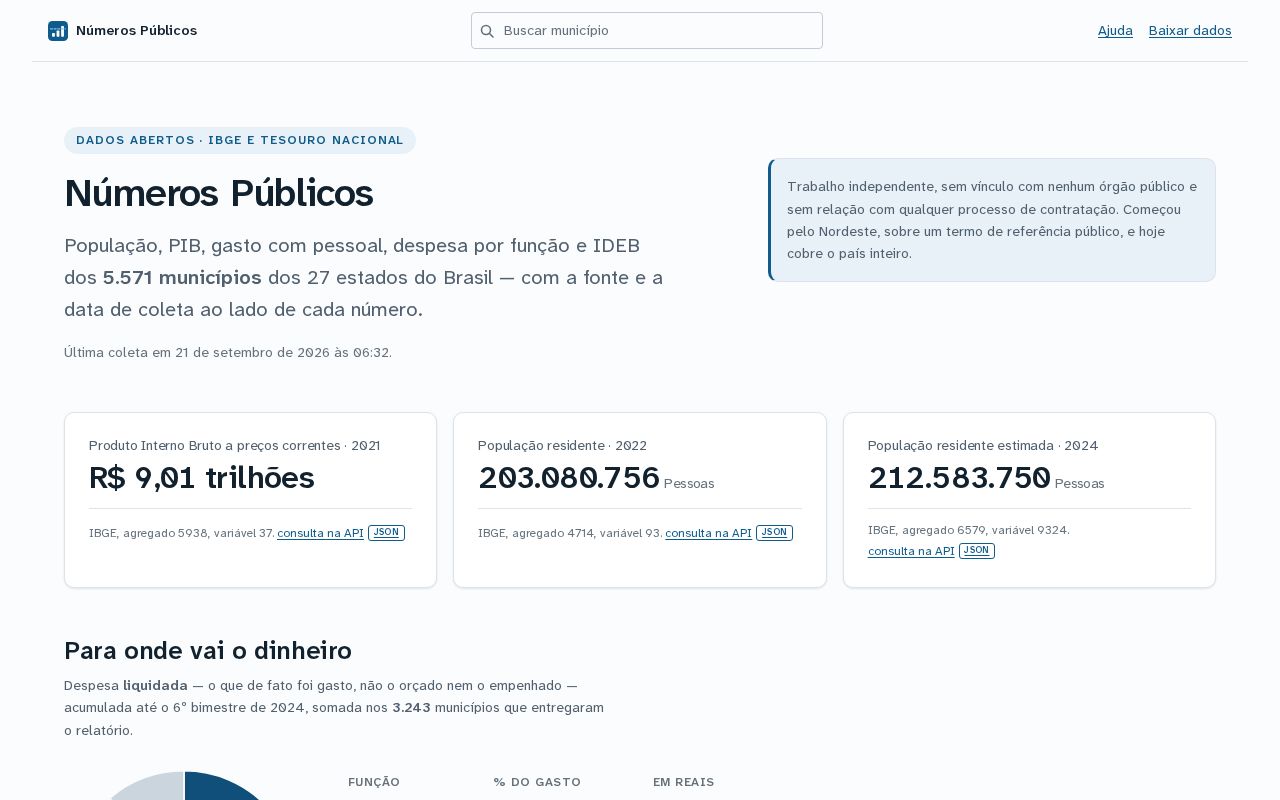
Task: Click the 212.583.750 estimated population figure
Action: [x=959, y=478]
